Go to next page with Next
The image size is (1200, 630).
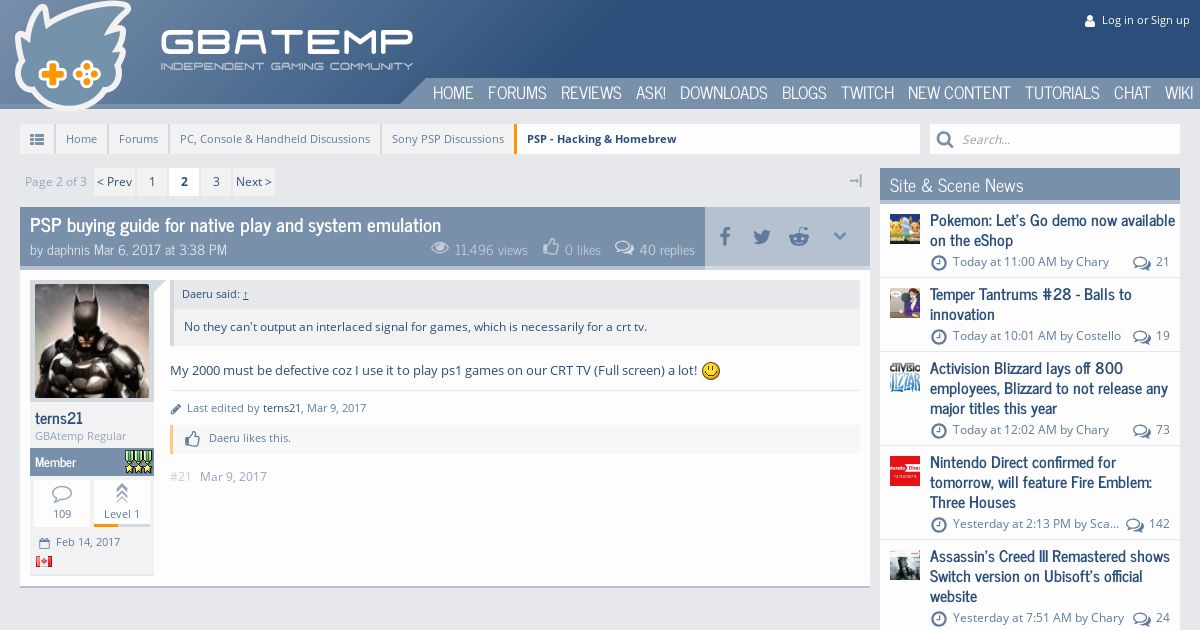253,182
